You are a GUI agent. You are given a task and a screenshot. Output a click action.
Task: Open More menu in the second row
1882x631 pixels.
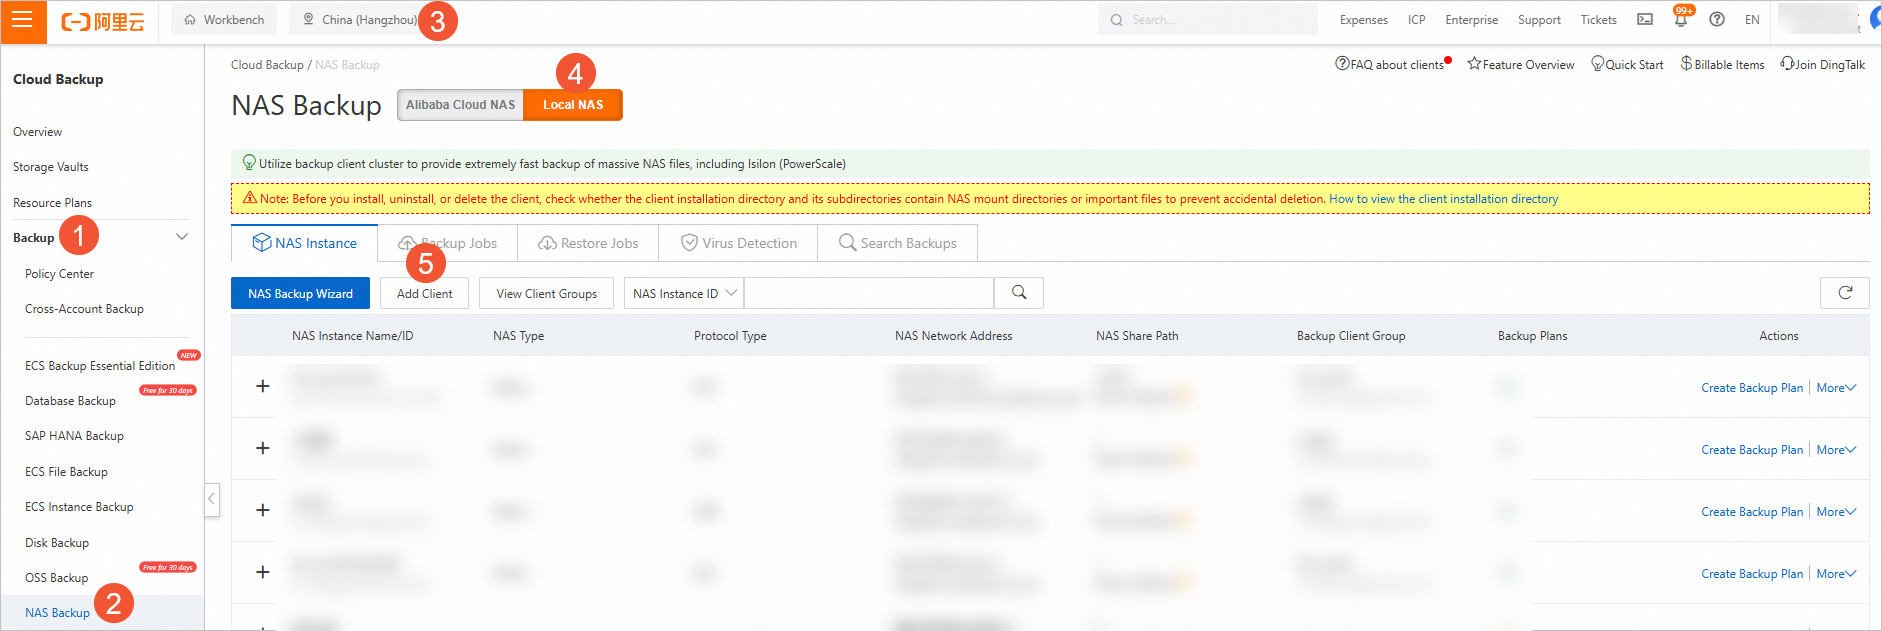(x=1836, y=450)
